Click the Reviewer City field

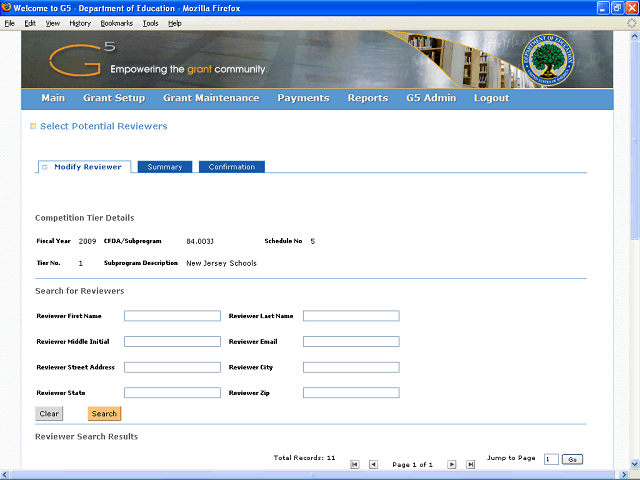coord(351,367)
